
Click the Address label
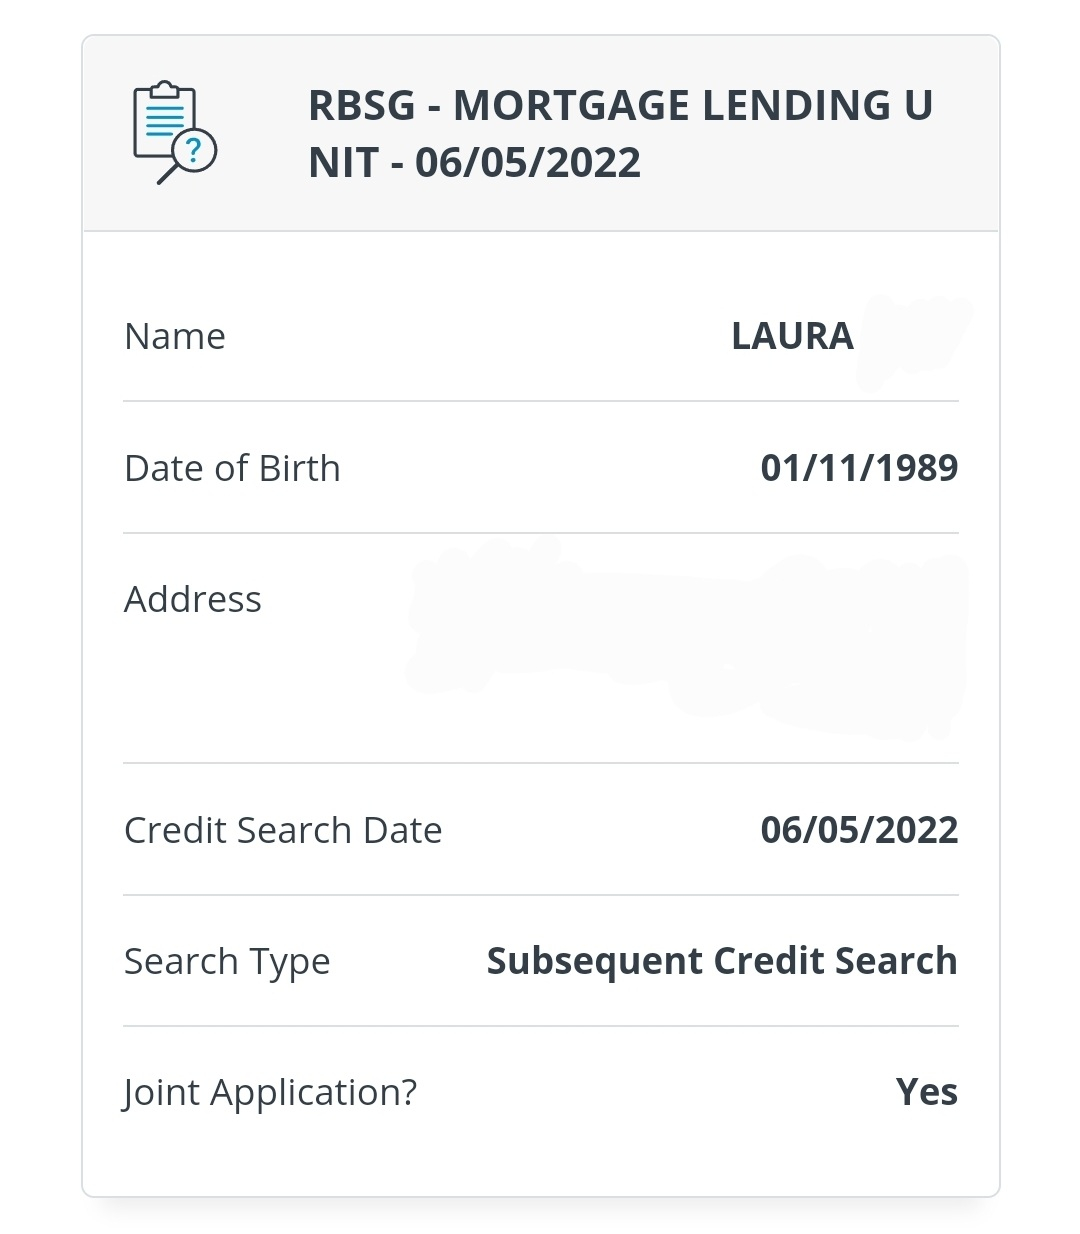coord(193,599)
